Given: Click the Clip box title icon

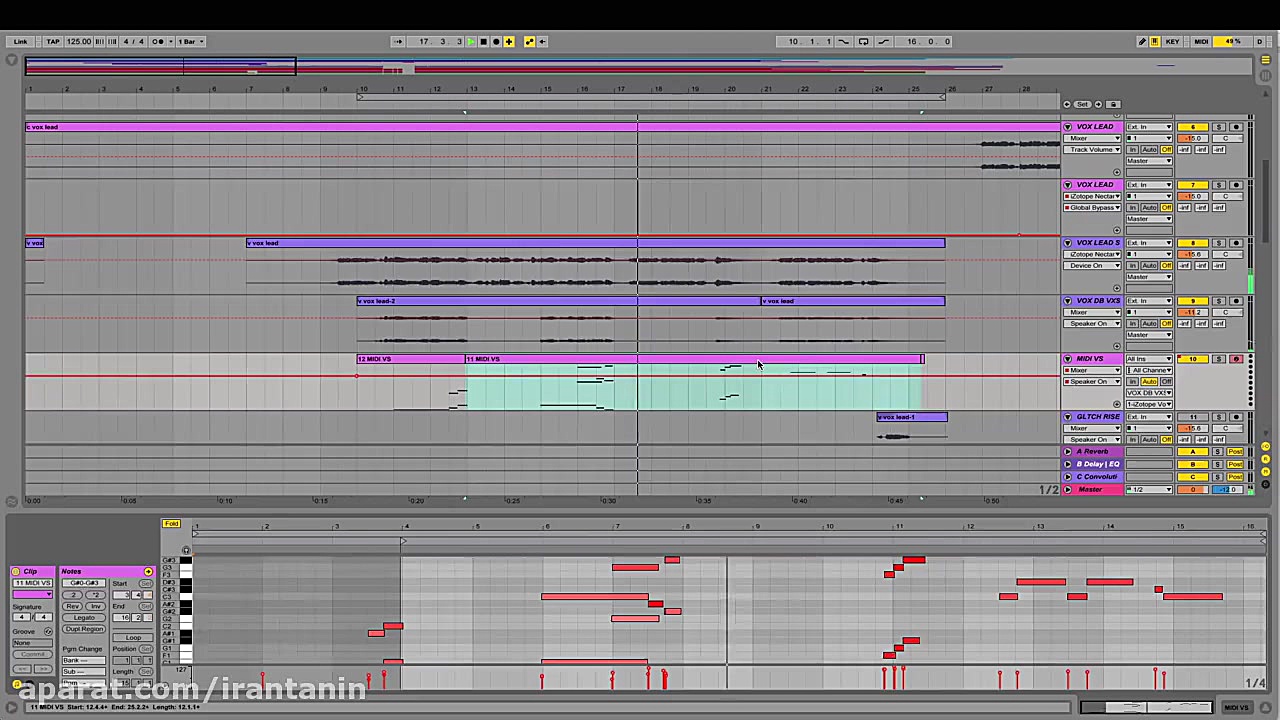Looking at the screenshot, I should (16, 571).
